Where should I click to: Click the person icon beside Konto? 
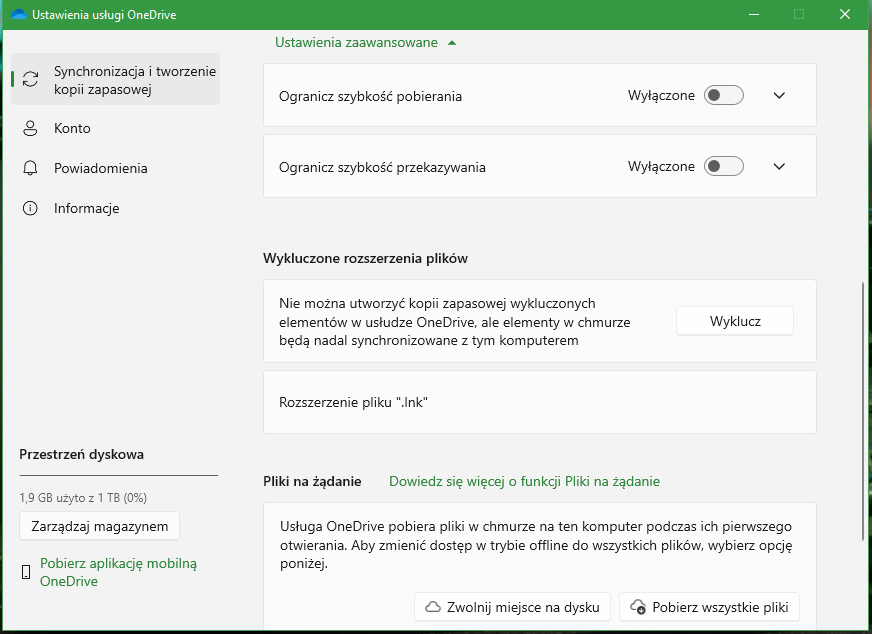(x=30, y=128)
